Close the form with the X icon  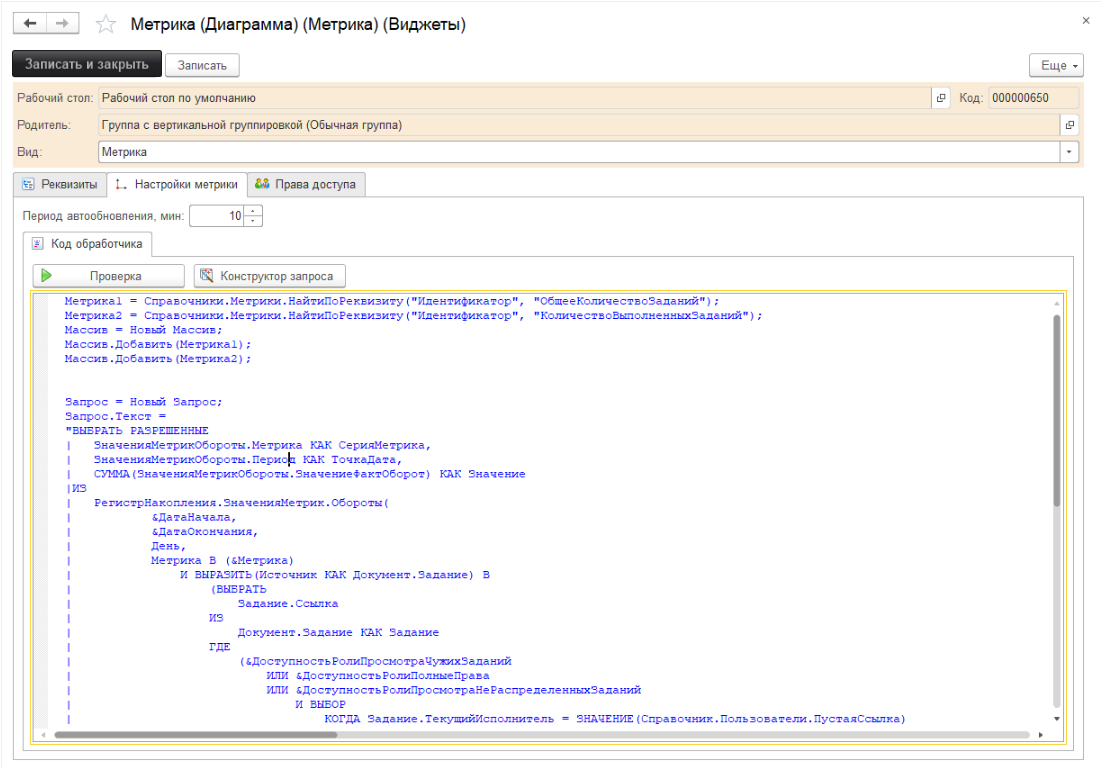point(1086,20)
